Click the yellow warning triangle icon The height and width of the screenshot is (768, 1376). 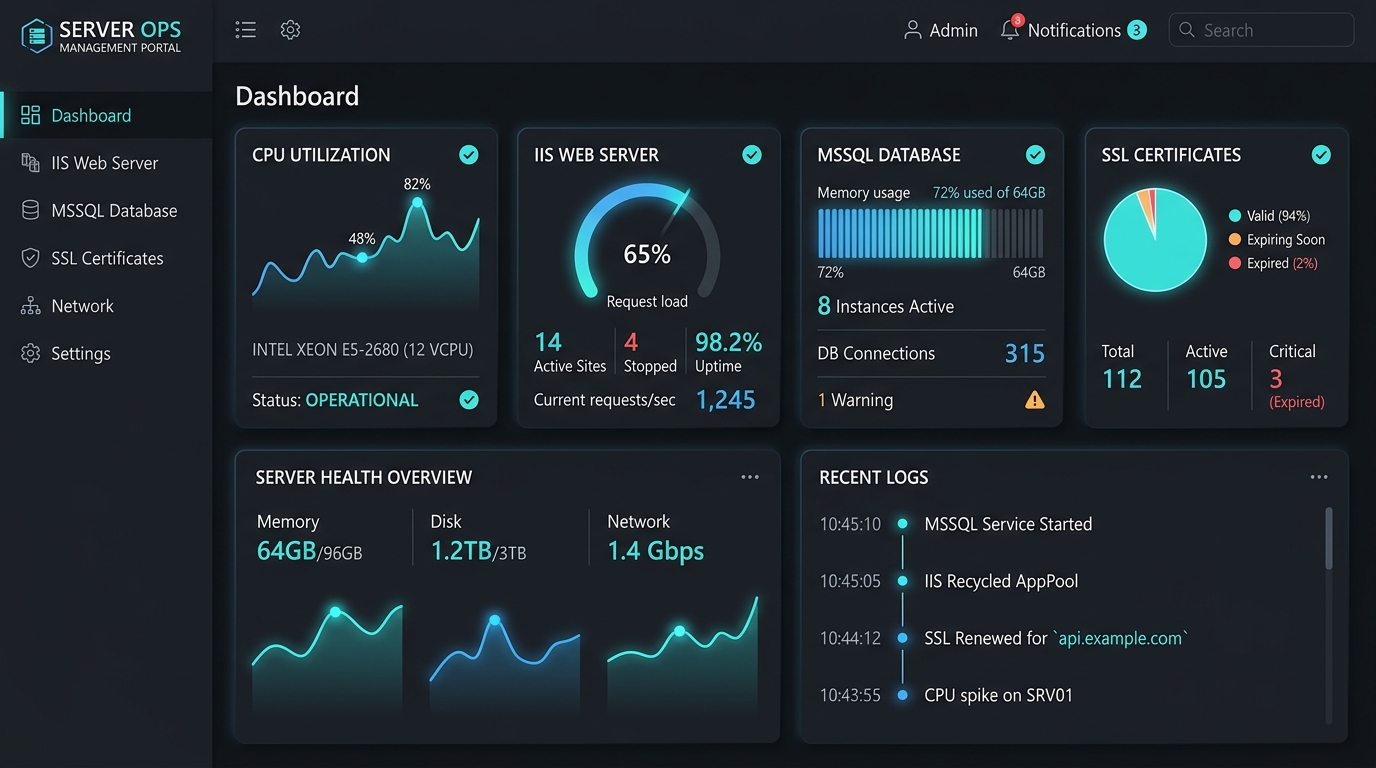click(1035, 400)
